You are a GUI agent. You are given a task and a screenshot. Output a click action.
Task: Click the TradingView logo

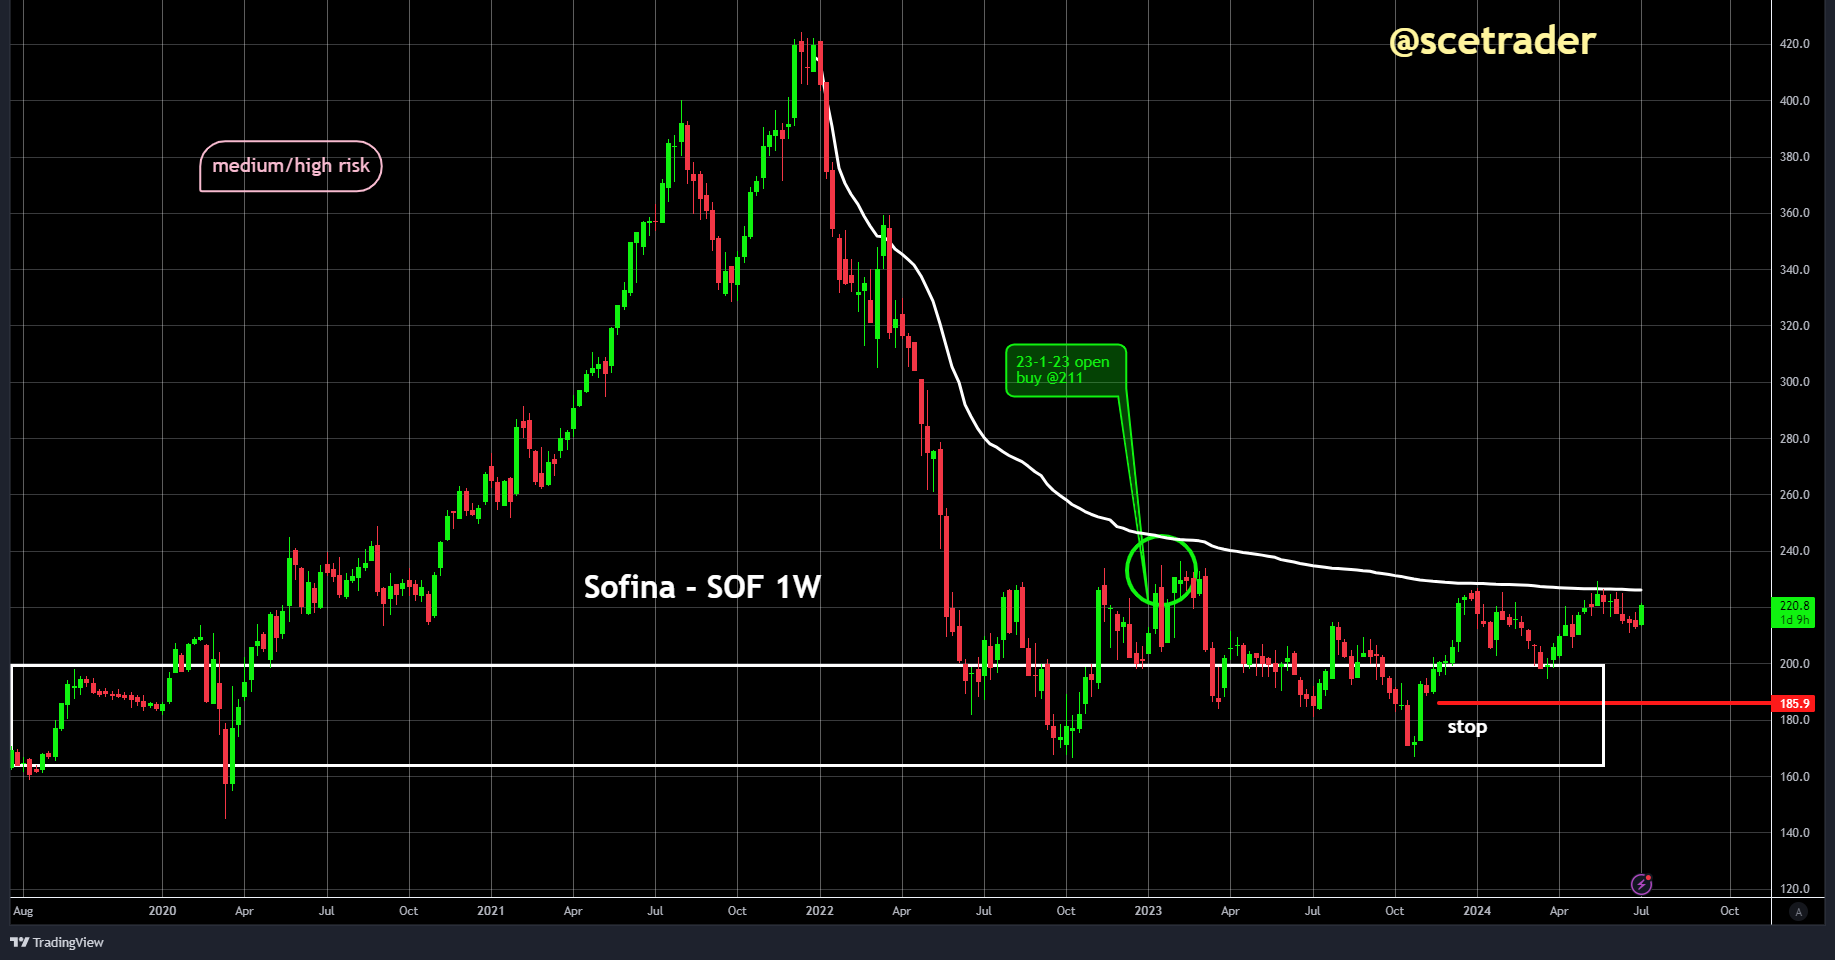(57, 942)
